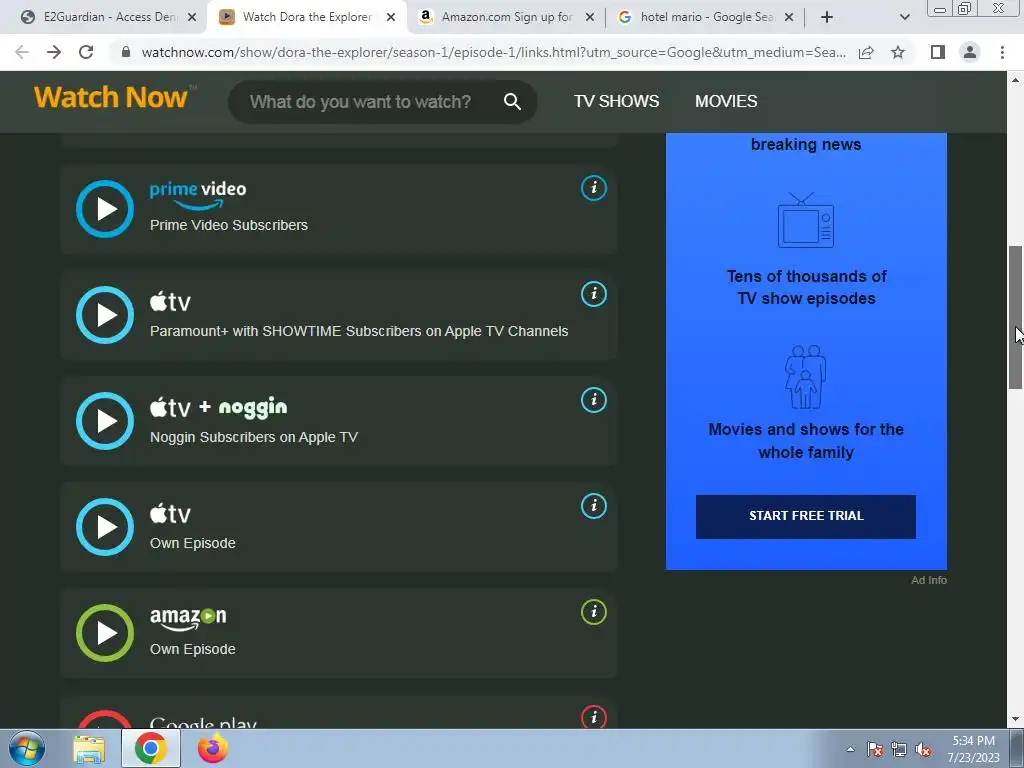Show hidden system tray icons
1024x768 pixels.
click(x=850, y=749)
